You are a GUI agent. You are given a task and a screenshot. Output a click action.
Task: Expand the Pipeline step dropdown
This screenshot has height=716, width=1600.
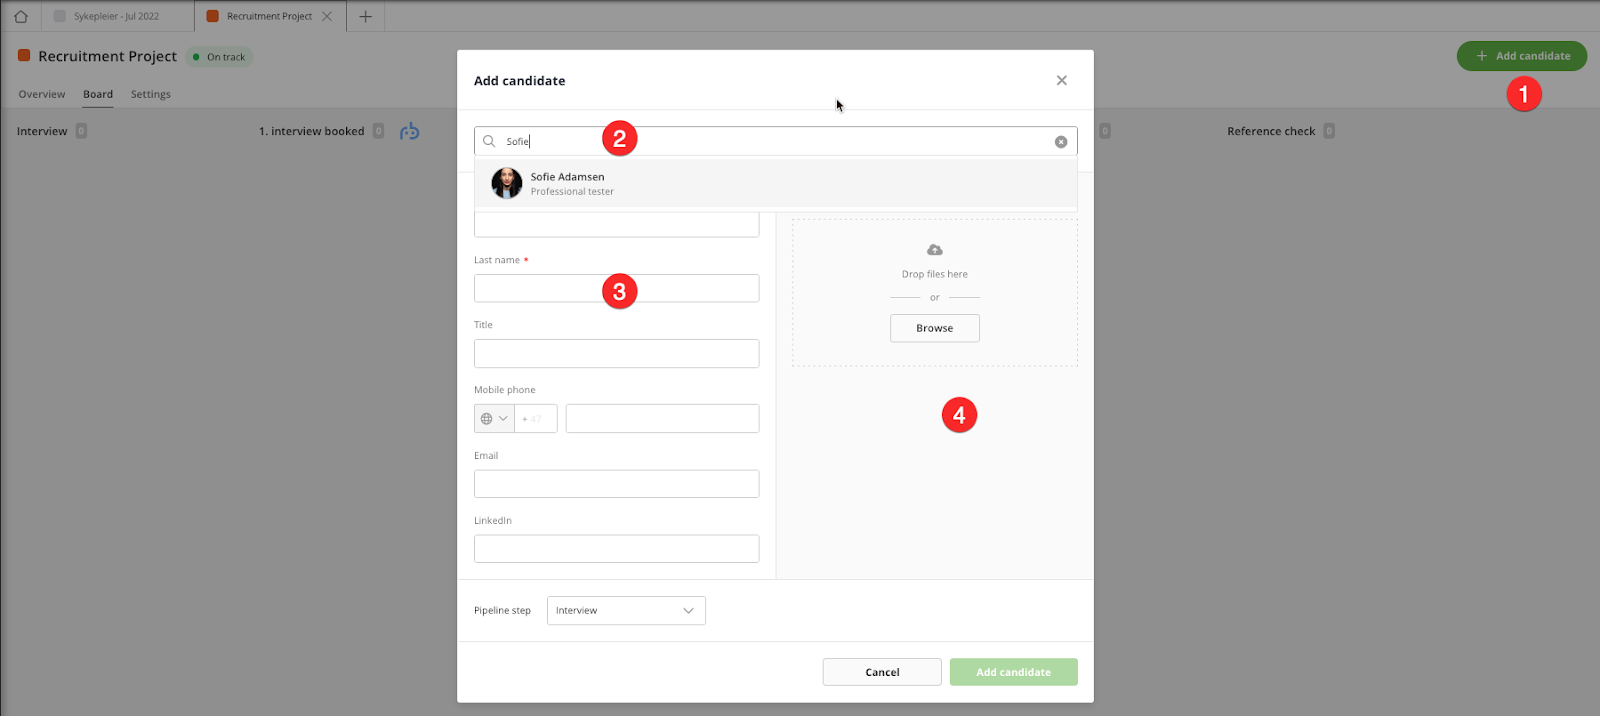coord(626,610)
